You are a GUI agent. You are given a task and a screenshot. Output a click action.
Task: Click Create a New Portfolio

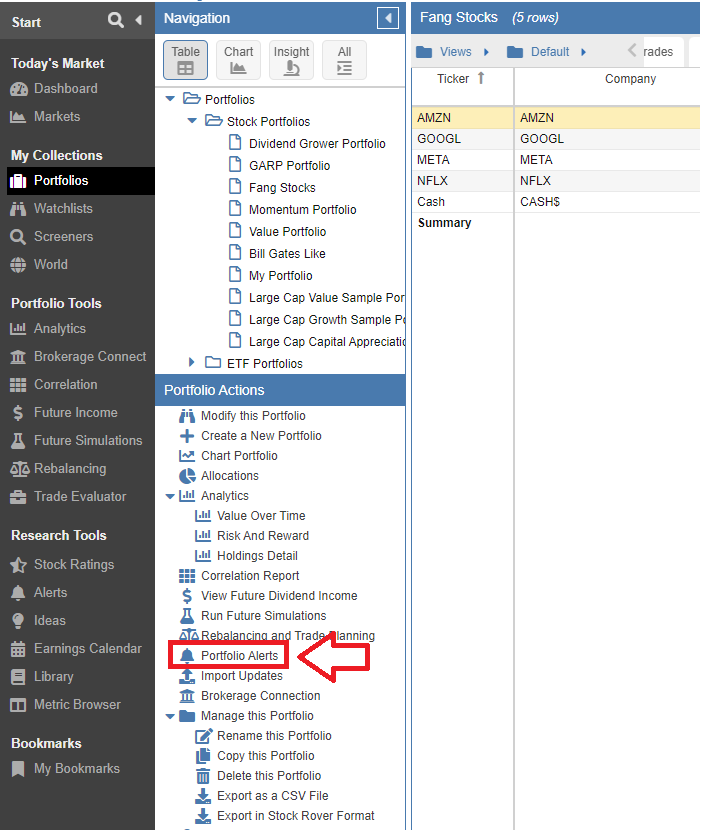250,436
